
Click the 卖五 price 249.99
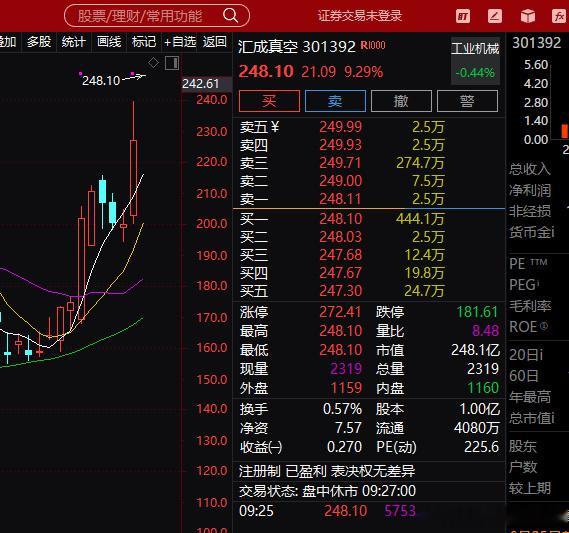[340, 127]
